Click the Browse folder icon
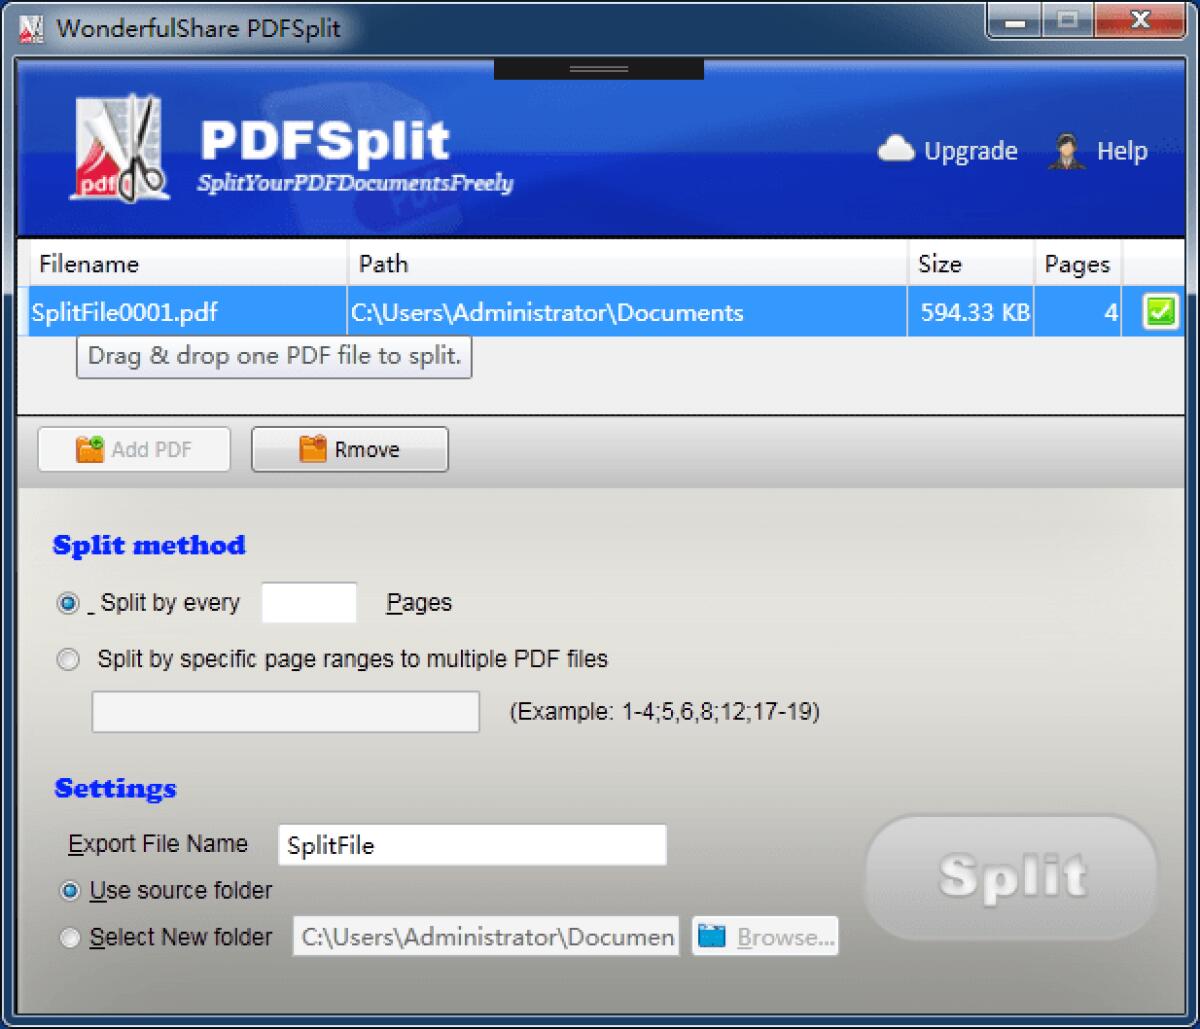This screenshot has height=1029, width=1200. point(712,936)
